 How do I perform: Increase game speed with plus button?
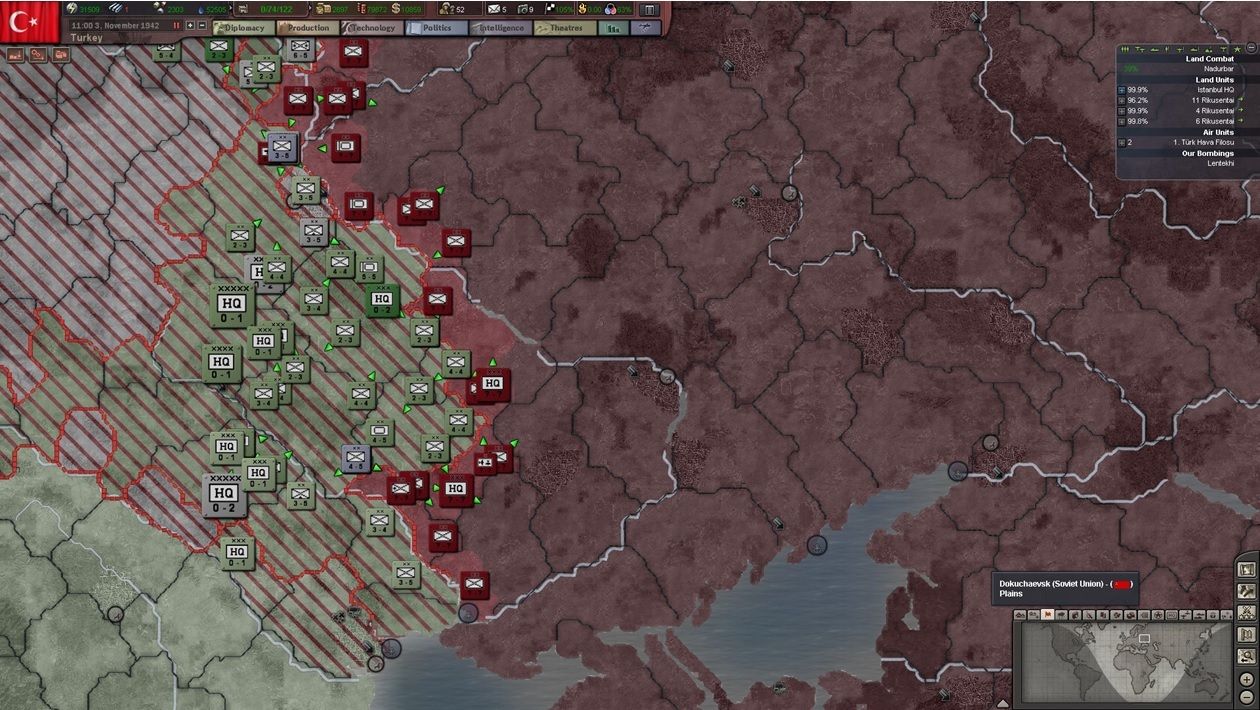pos(191,26)
